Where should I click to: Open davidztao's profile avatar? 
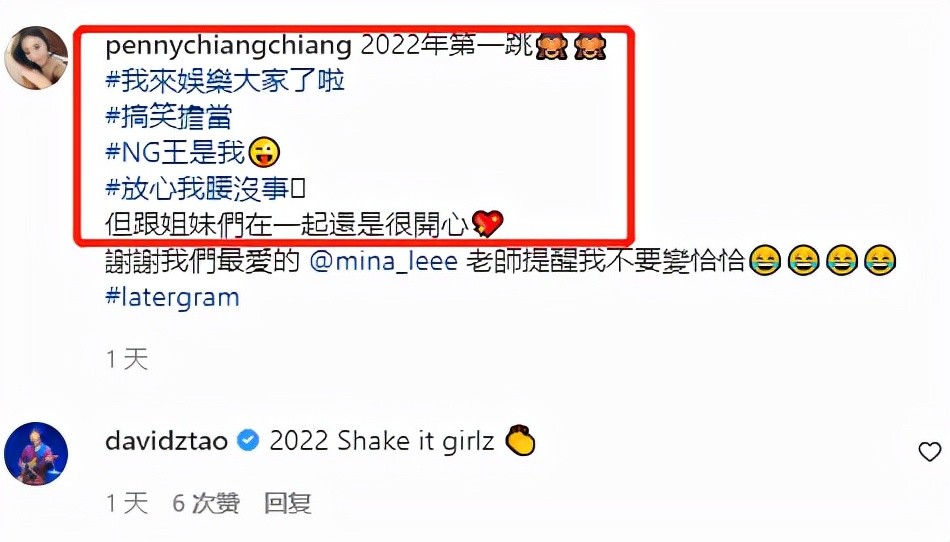point(36,454)
